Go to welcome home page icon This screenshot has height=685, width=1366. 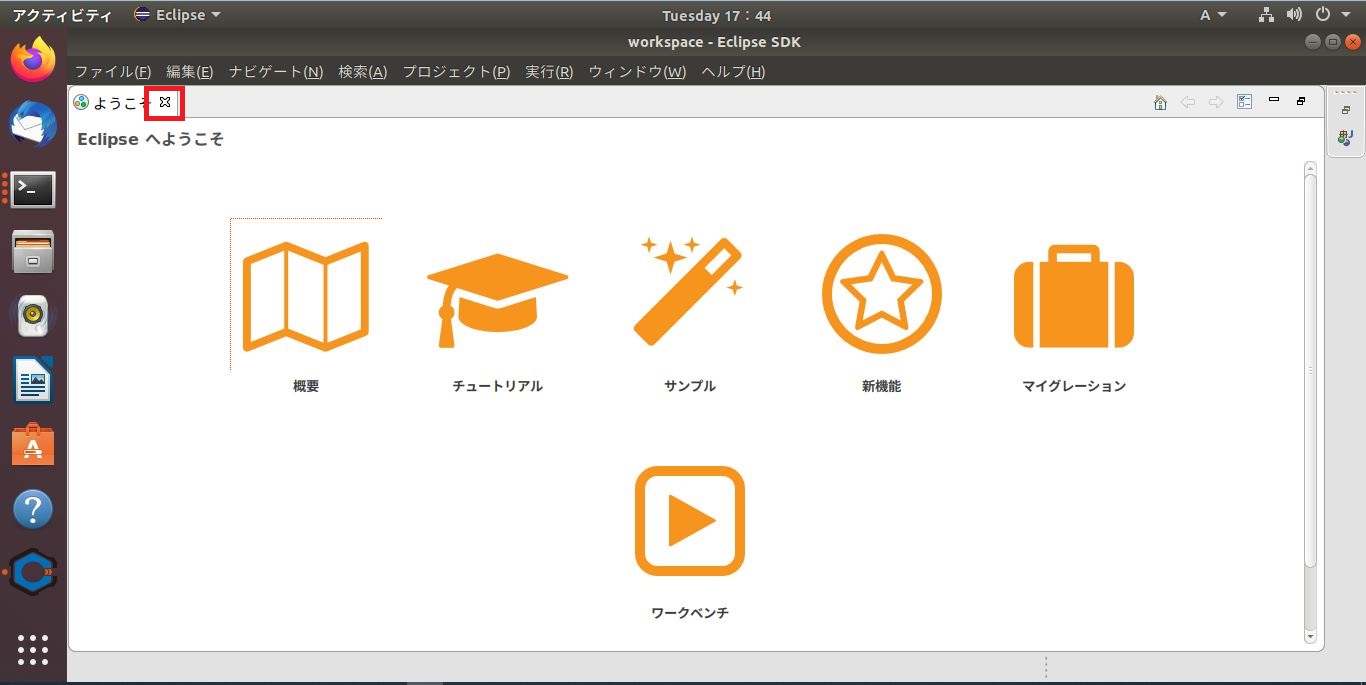click(1160, 102)
